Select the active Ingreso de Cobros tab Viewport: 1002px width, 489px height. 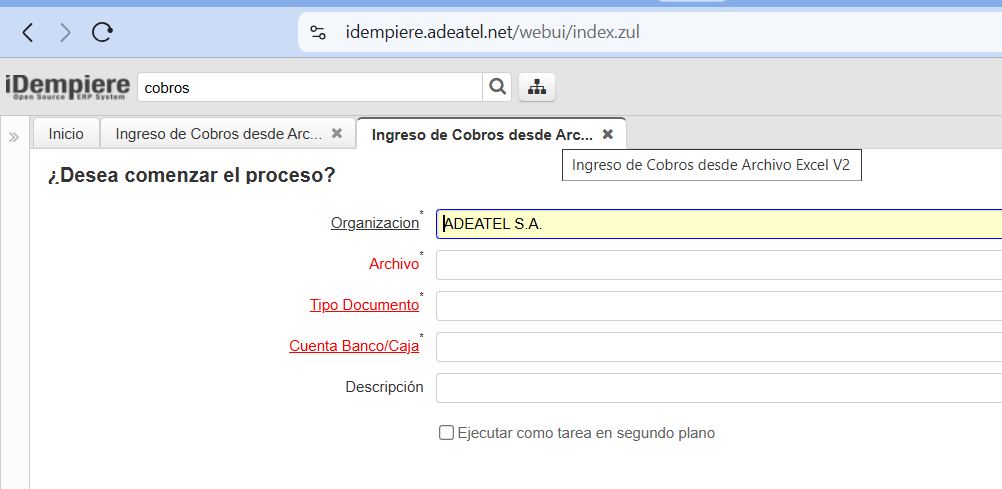click(x=481, y=134)
